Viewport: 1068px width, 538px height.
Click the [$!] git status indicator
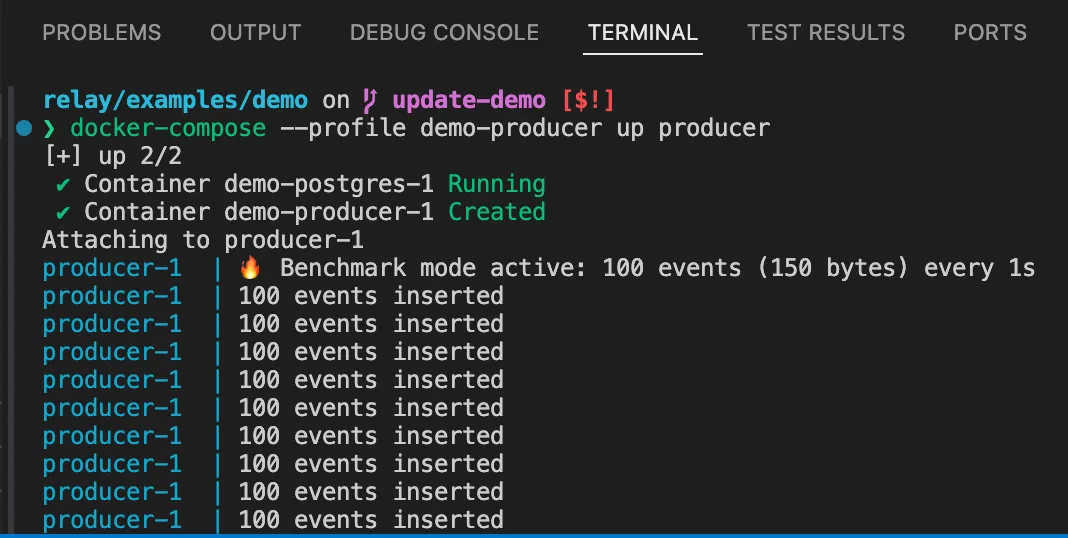pyautogui.click(x=588, y=100)
